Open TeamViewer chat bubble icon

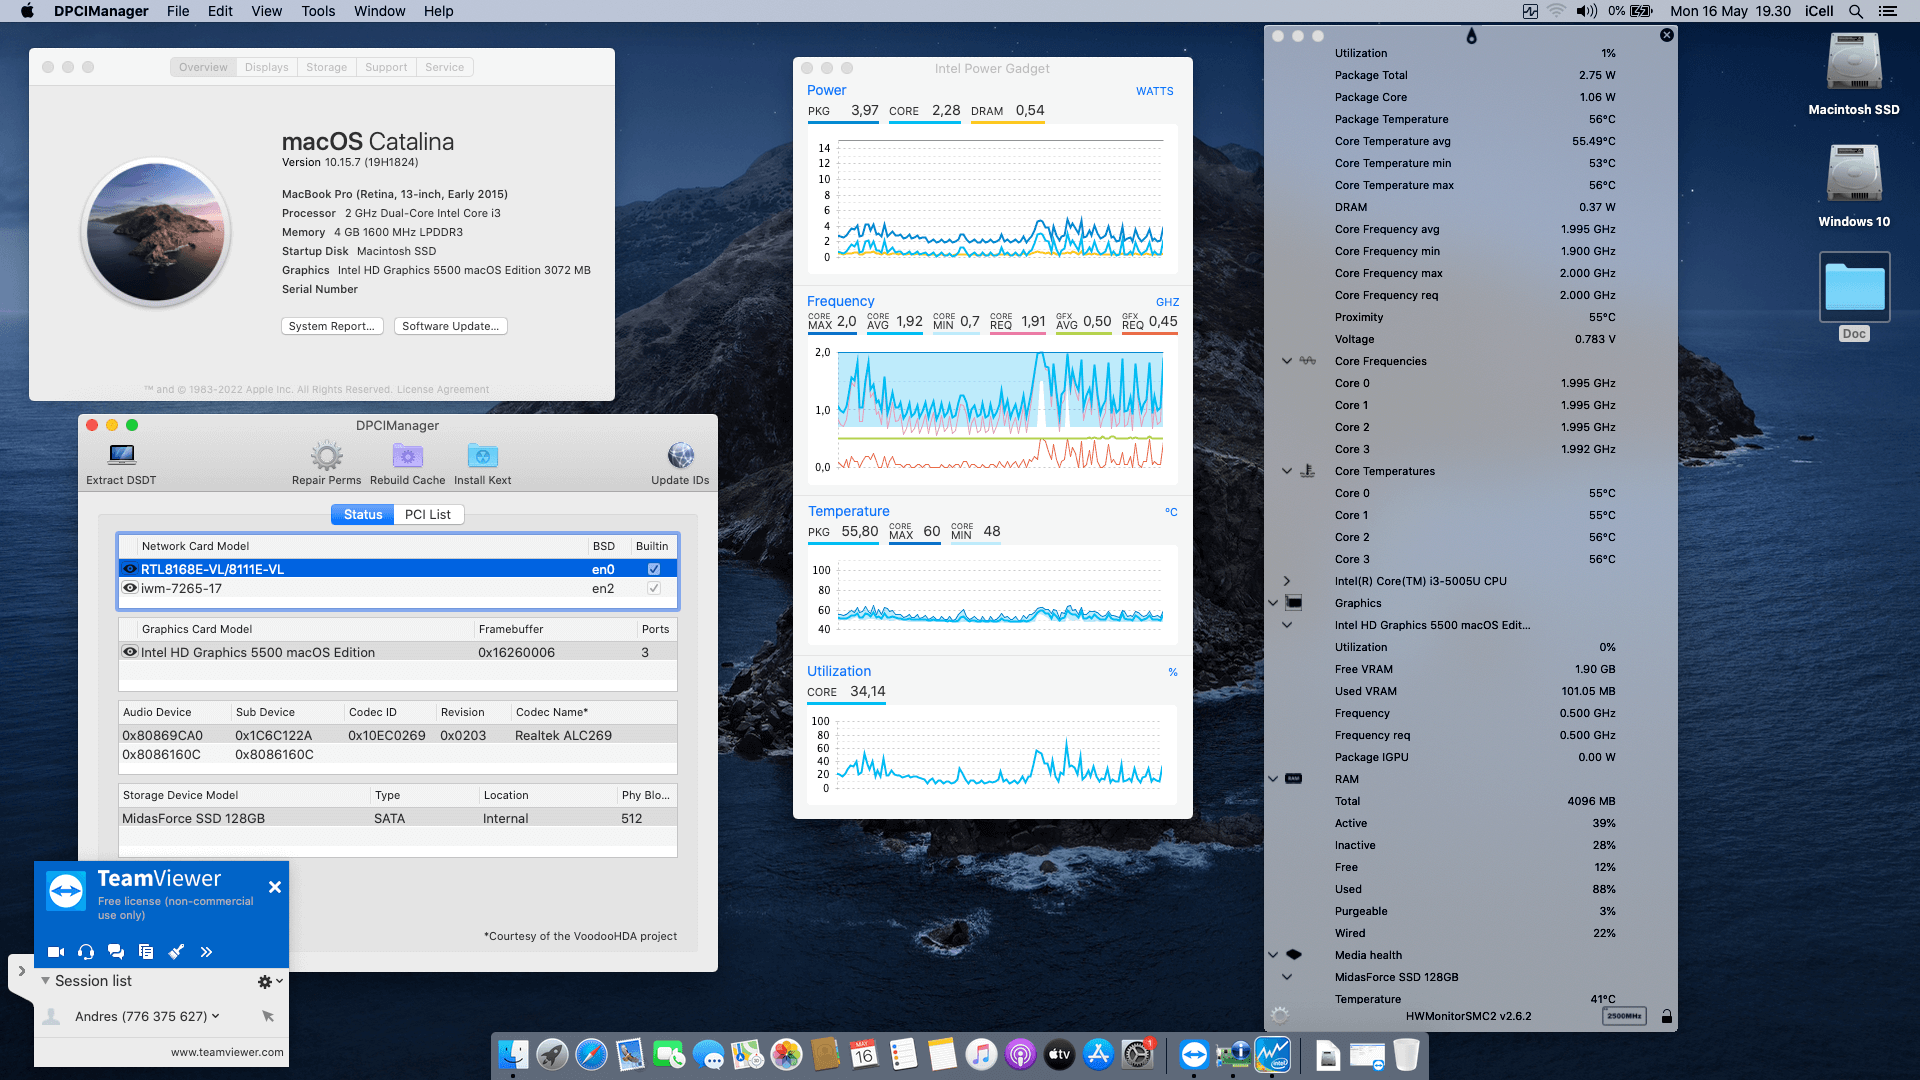point(116,951)
